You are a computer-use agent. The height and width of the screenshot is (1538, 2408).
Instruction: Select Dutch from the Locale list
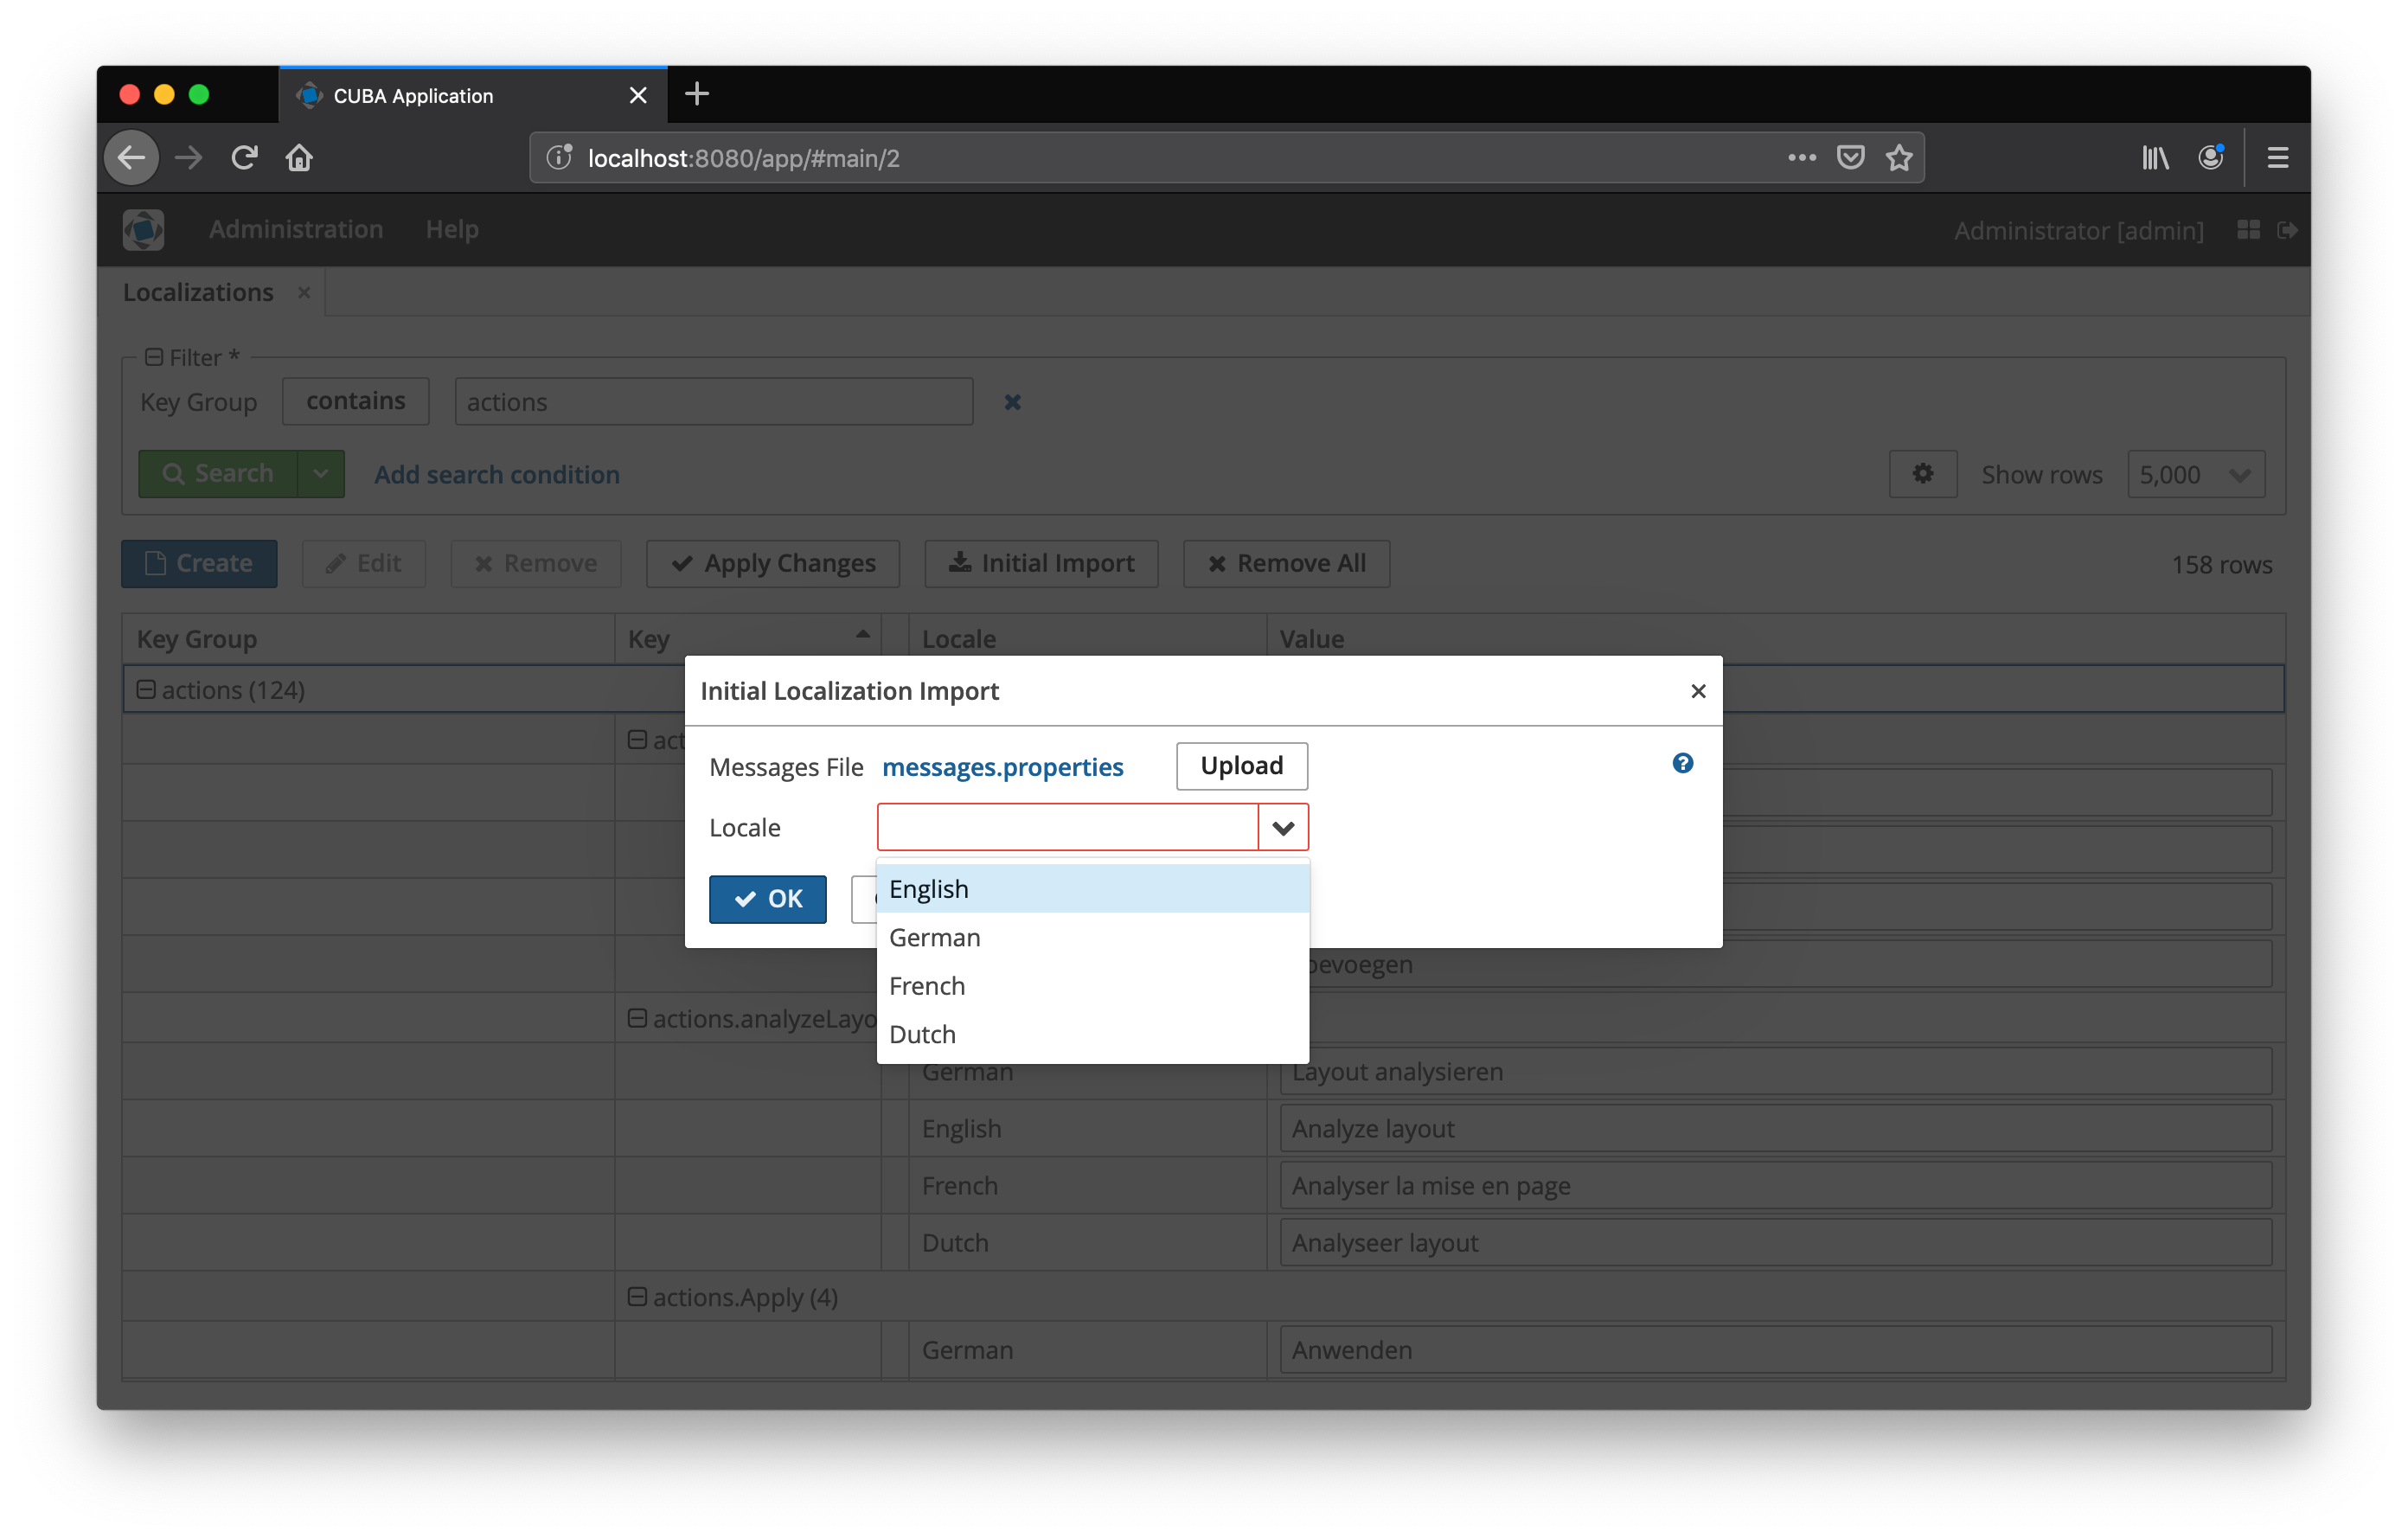point(1092,1034)
